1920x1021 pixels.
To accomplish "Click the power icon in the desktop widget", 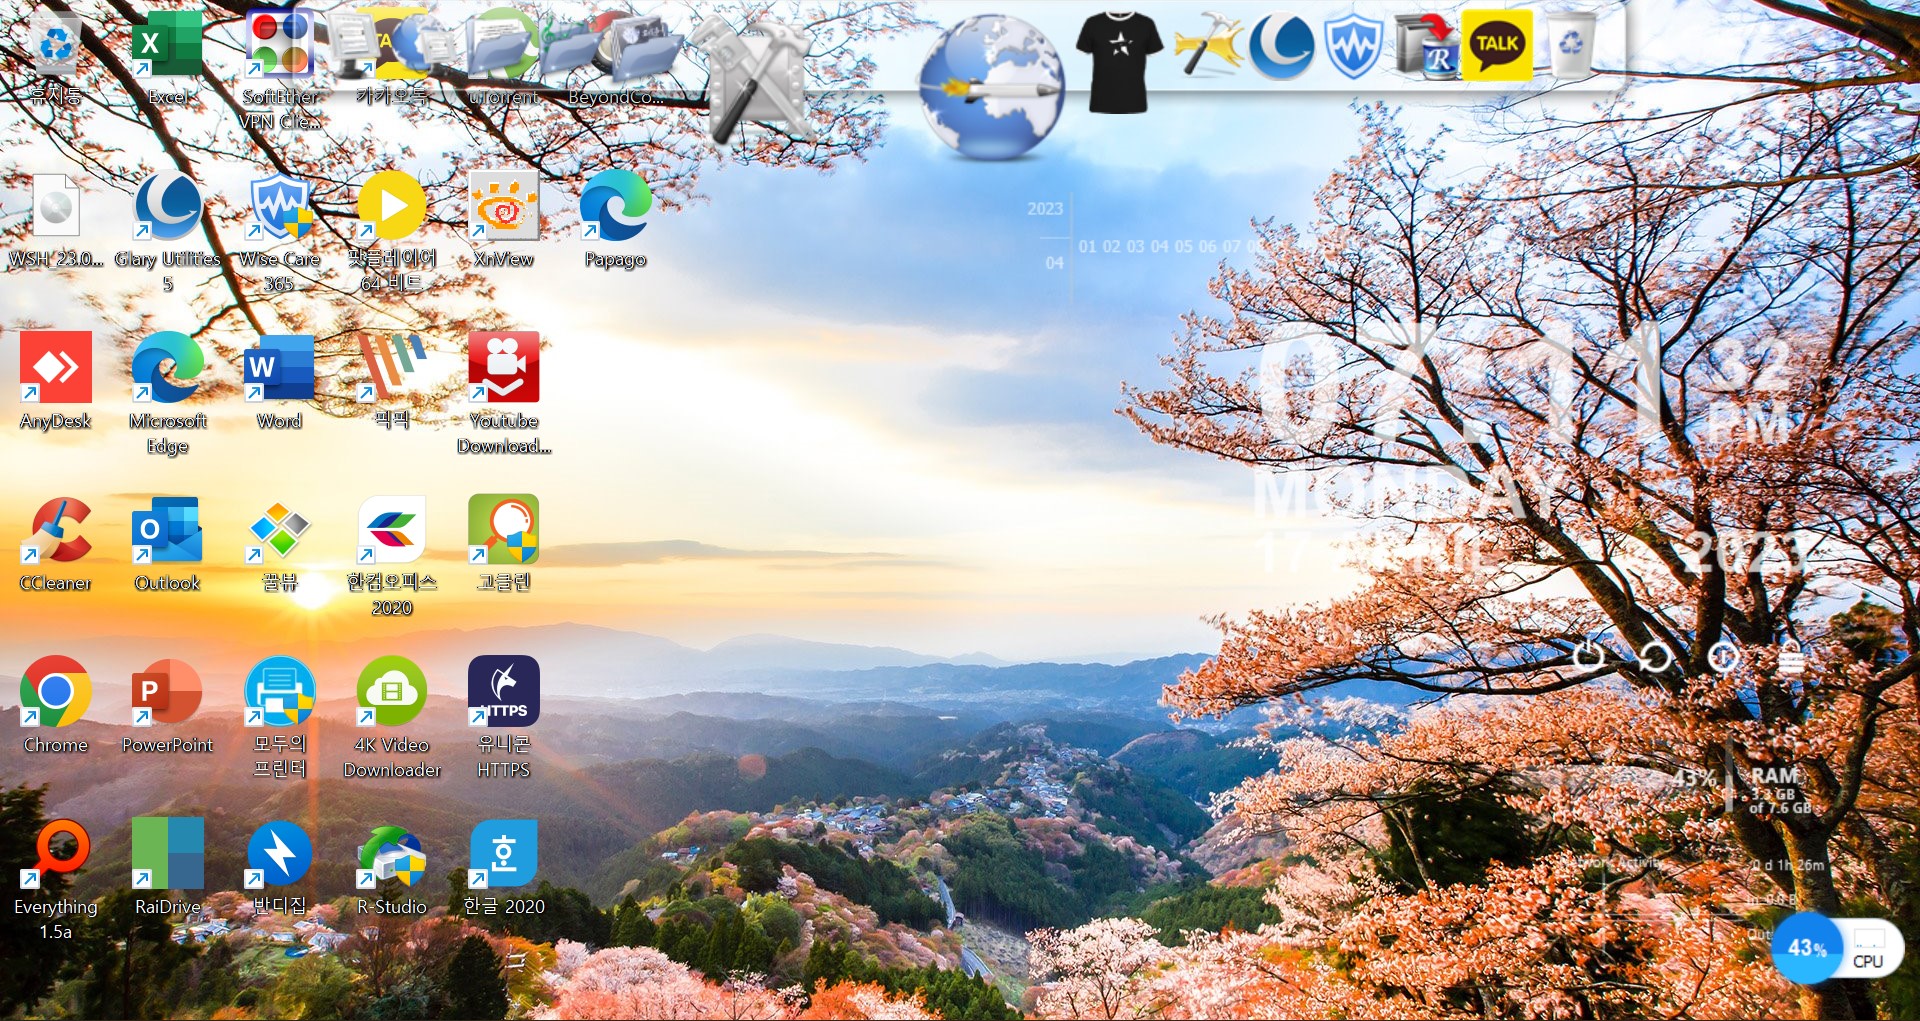I will (1589, 656).
